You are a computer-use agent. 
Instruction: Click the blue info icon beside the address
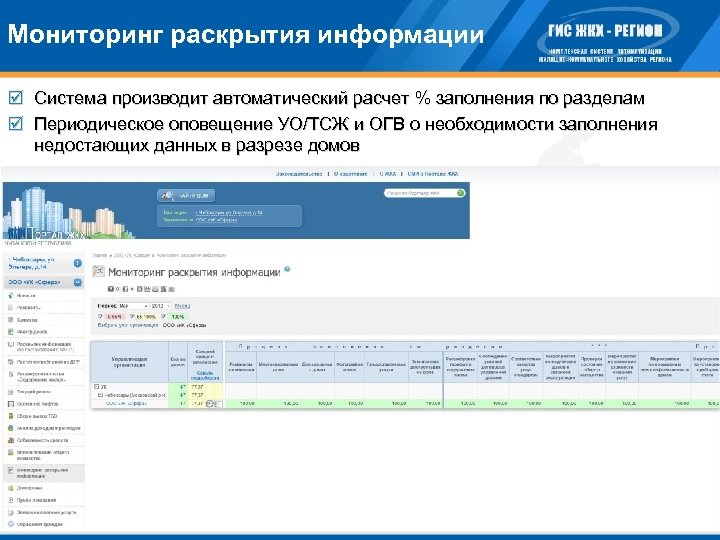coord(78,263)
